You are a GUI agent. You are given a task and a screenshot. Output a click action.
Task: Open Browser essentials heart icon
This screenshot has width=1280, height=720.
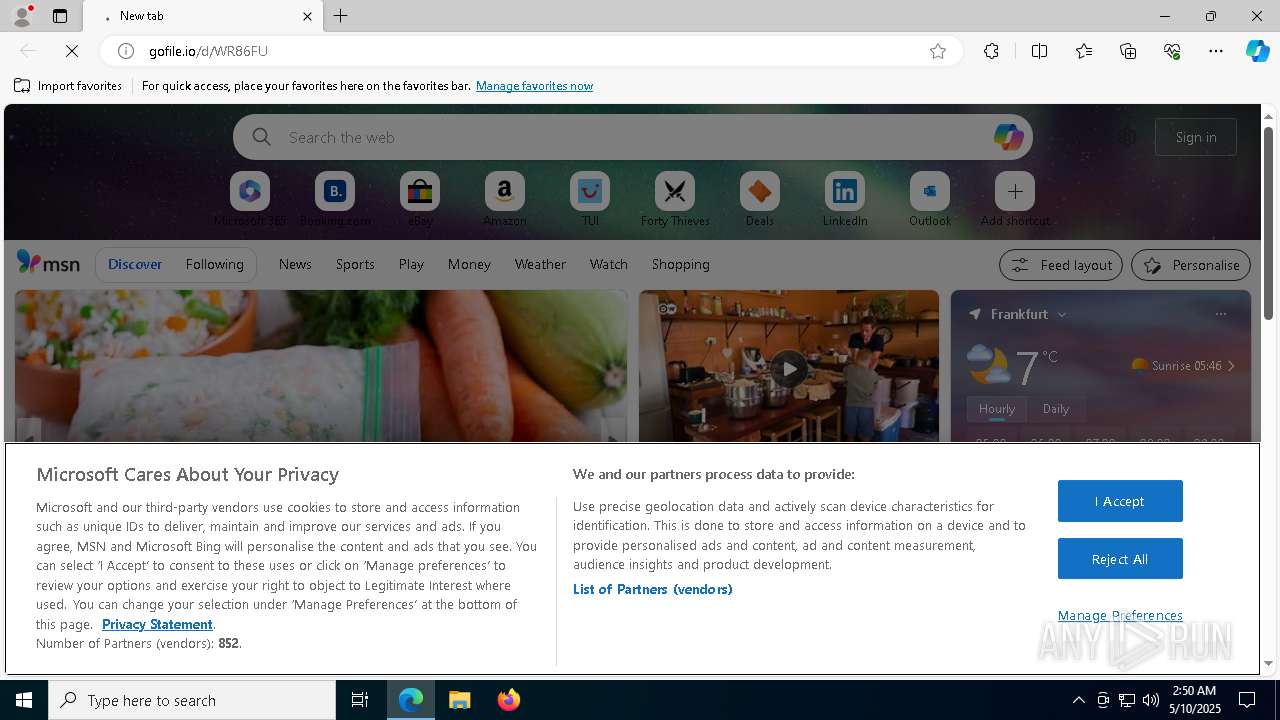[x=1172, y=51]
